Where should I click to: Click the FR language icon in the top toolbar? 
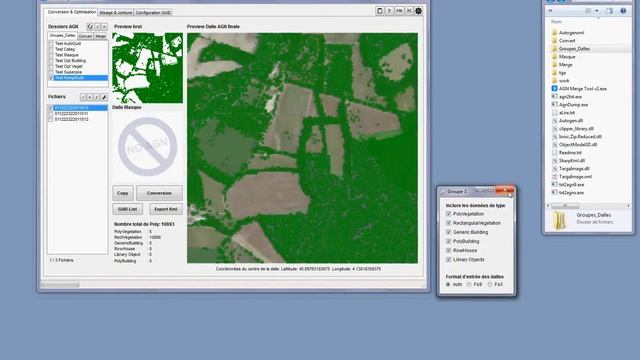pyautogui.click(x=399, y=11)
